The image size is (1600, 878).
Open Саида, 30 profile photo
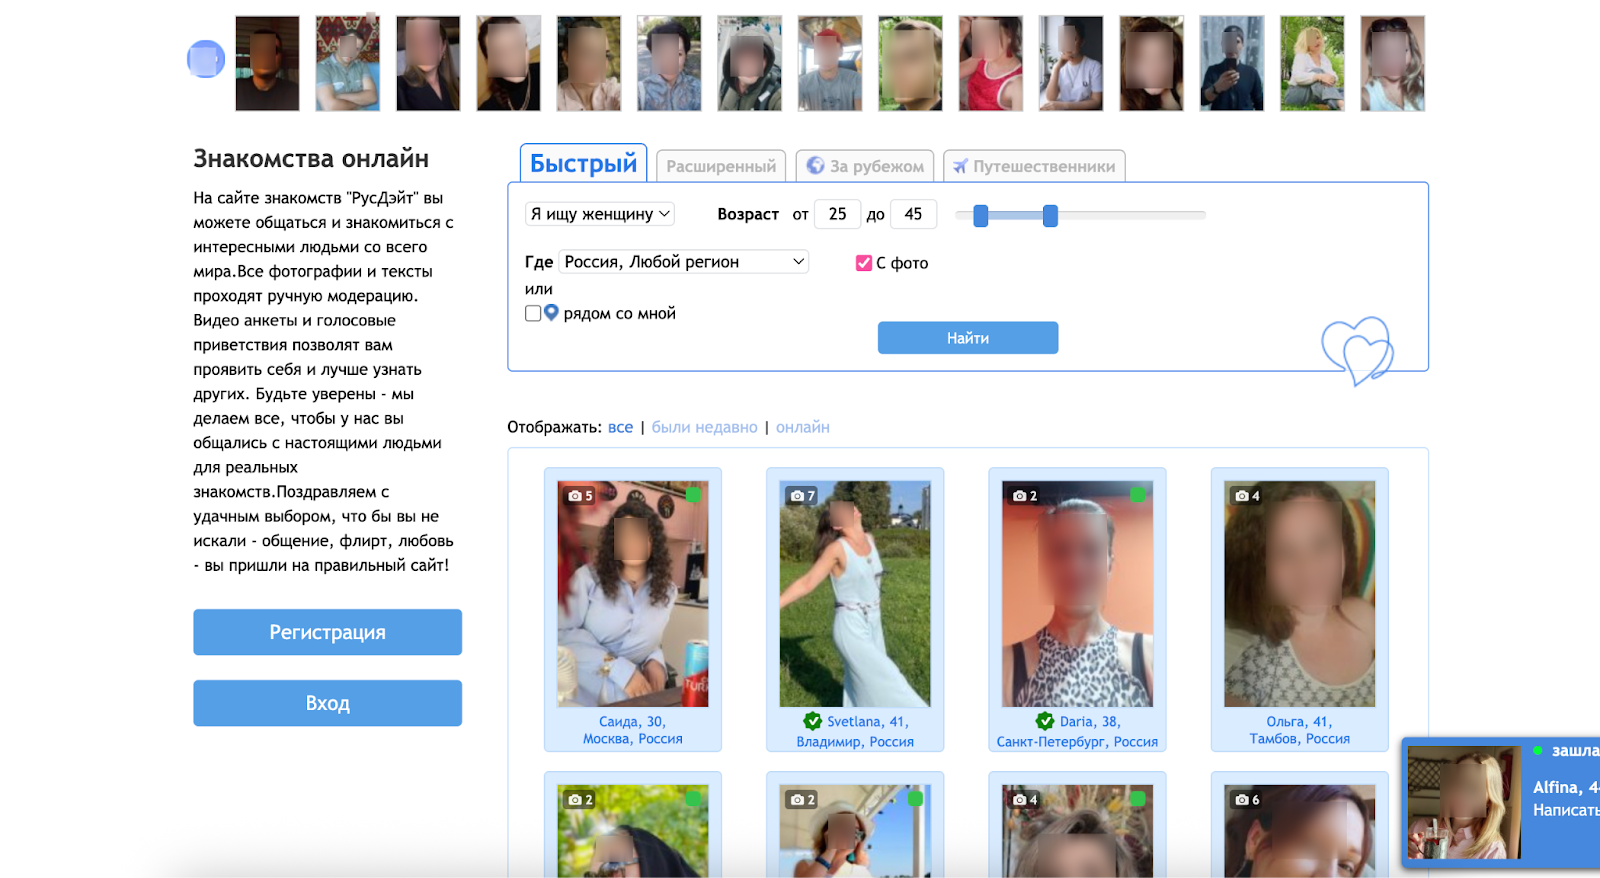tap(633, 594)
